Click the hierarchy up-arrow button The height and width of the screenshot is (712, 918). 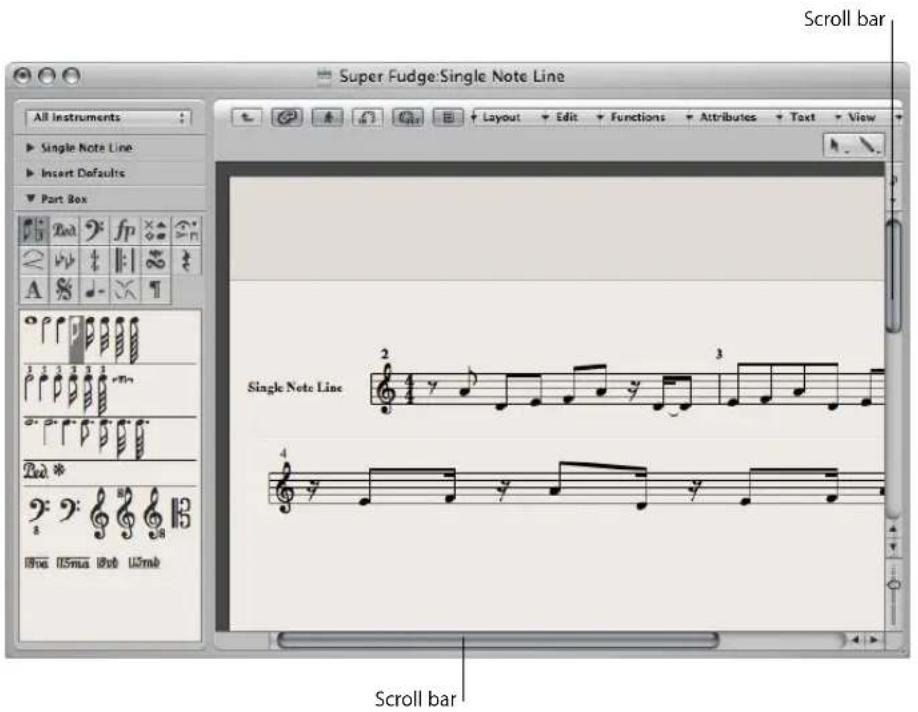(247, 117)
